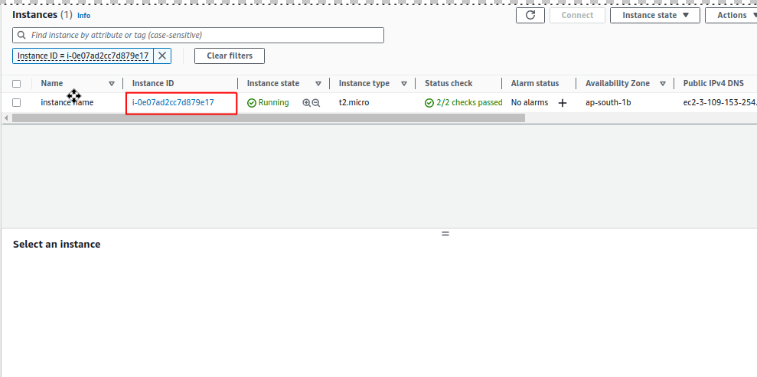Click the No alarms cell
757x377 pixels.
(530, 102)
